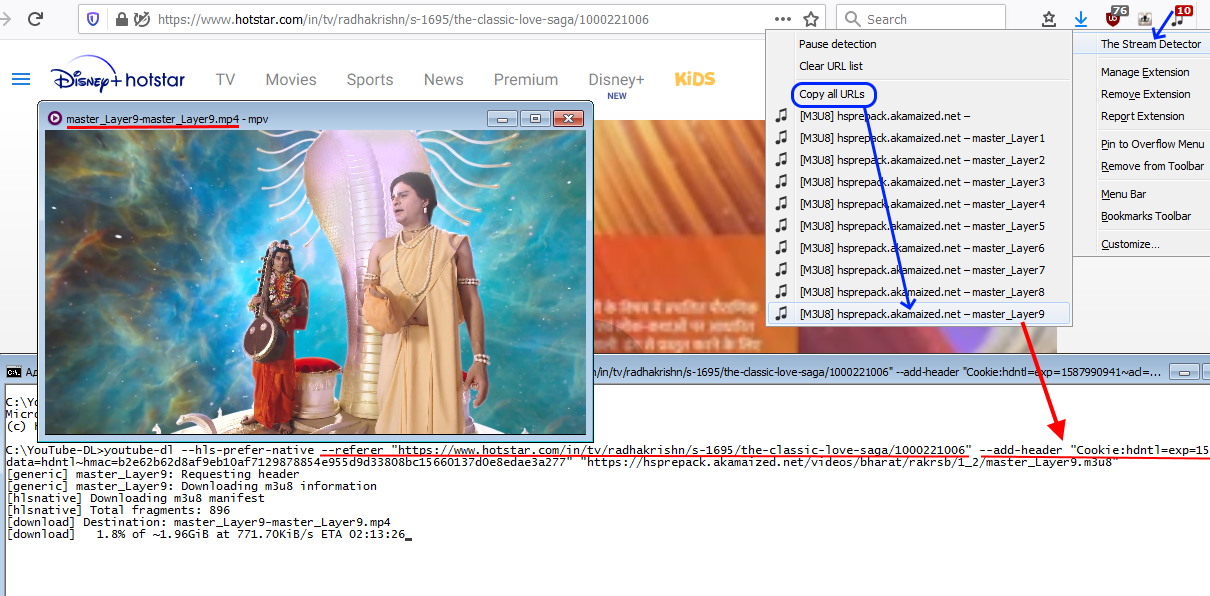1210x596 pixels.
Task: Choose Clear URL list
Action: (x=918, y=66)
